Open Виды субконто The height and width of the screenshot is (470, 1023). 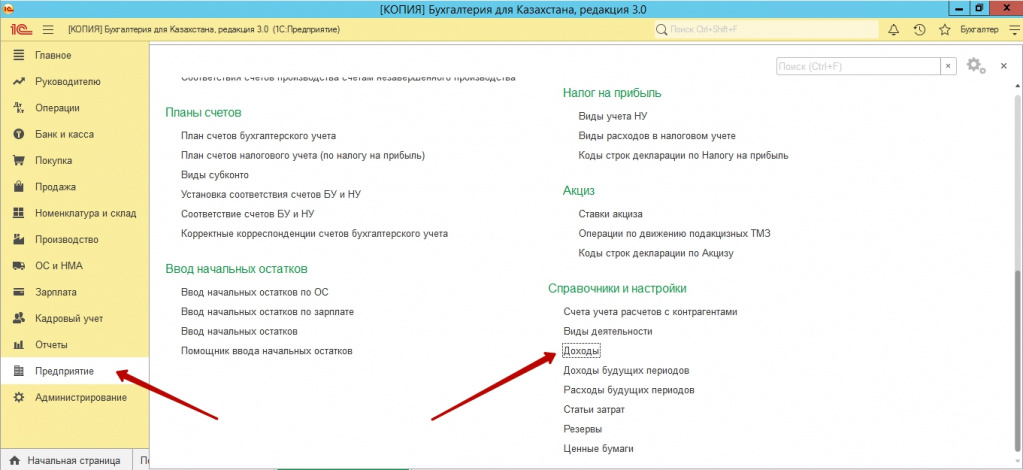pos(215,175)
